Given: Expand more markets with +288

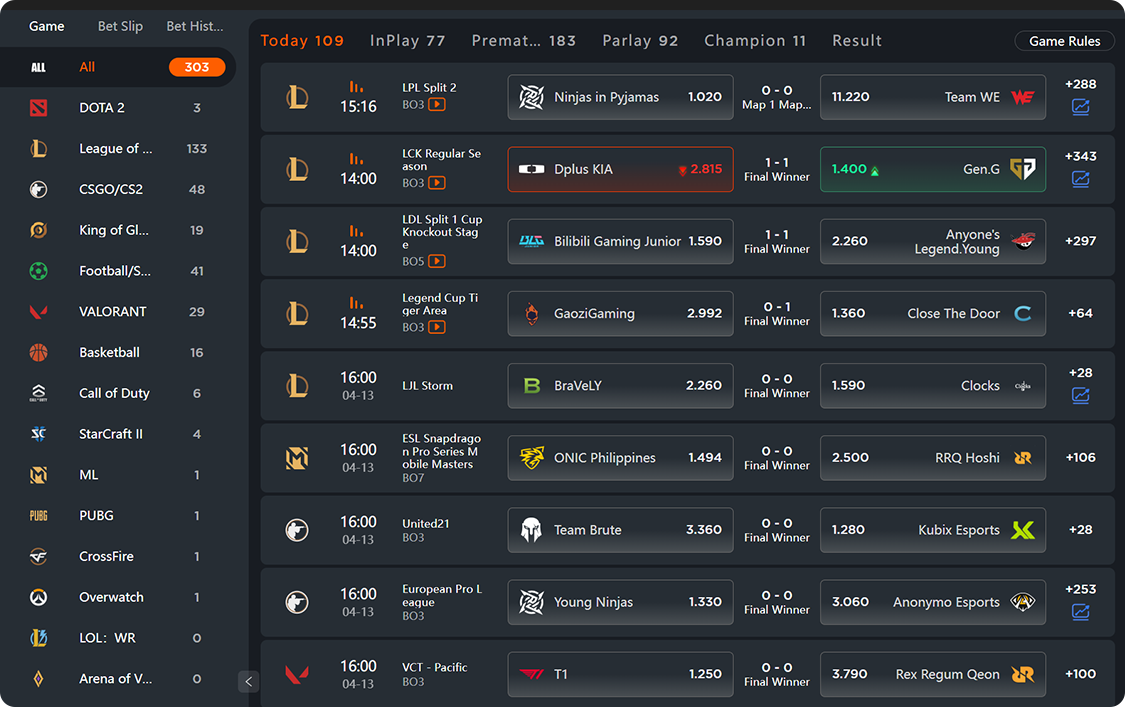Looking at the screenshot, I should coord(1080,85).
